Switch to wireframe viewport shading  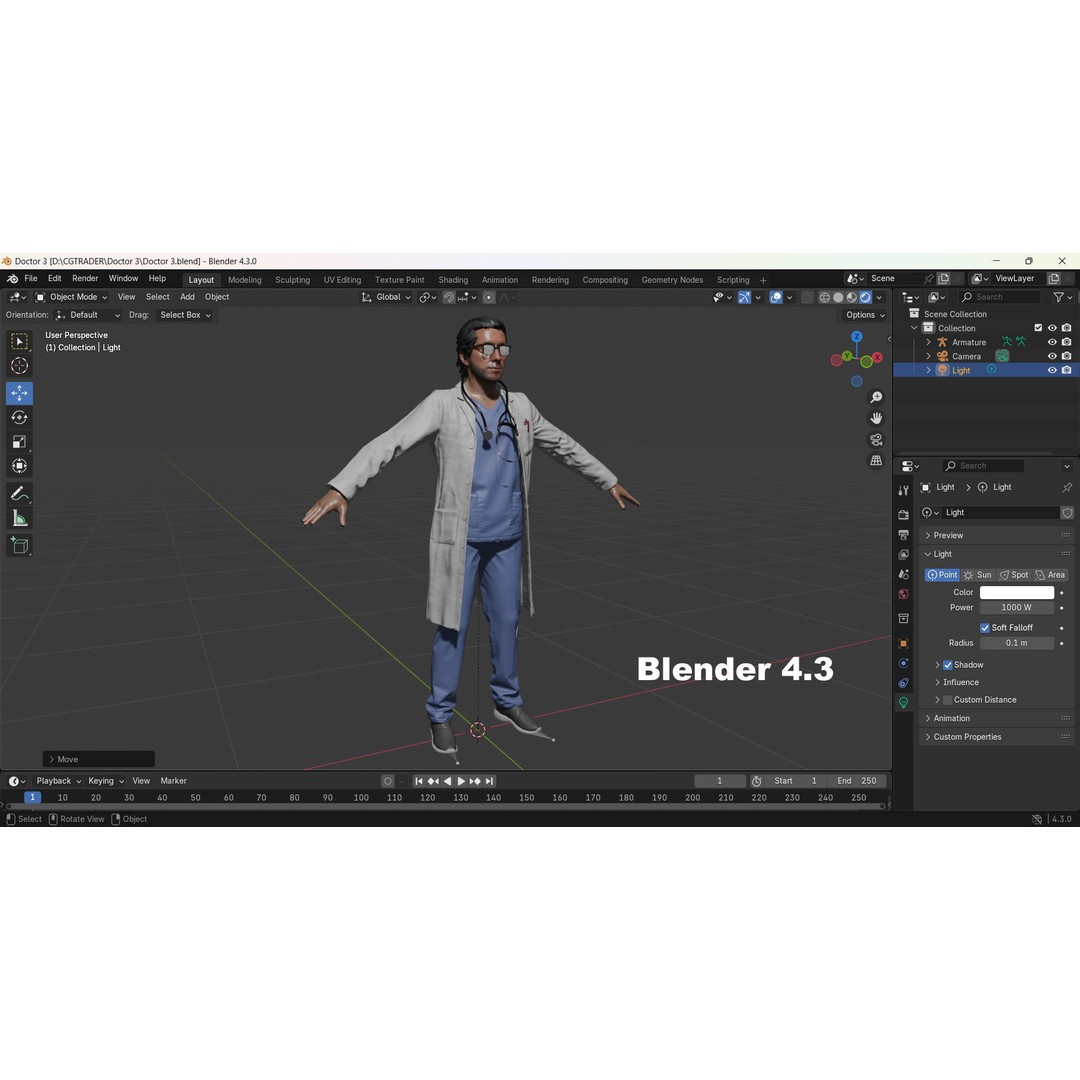(824, 298)
